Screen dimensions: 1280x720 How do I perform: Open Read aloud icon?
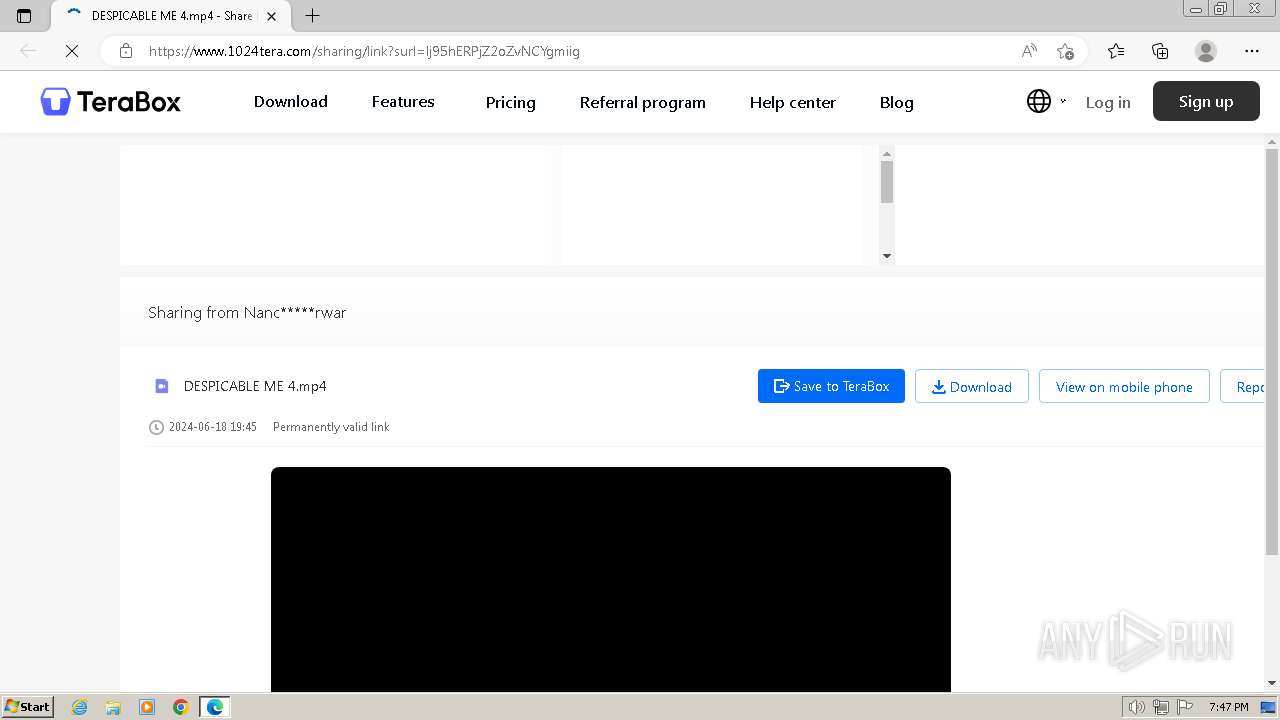click(1029, 51)
